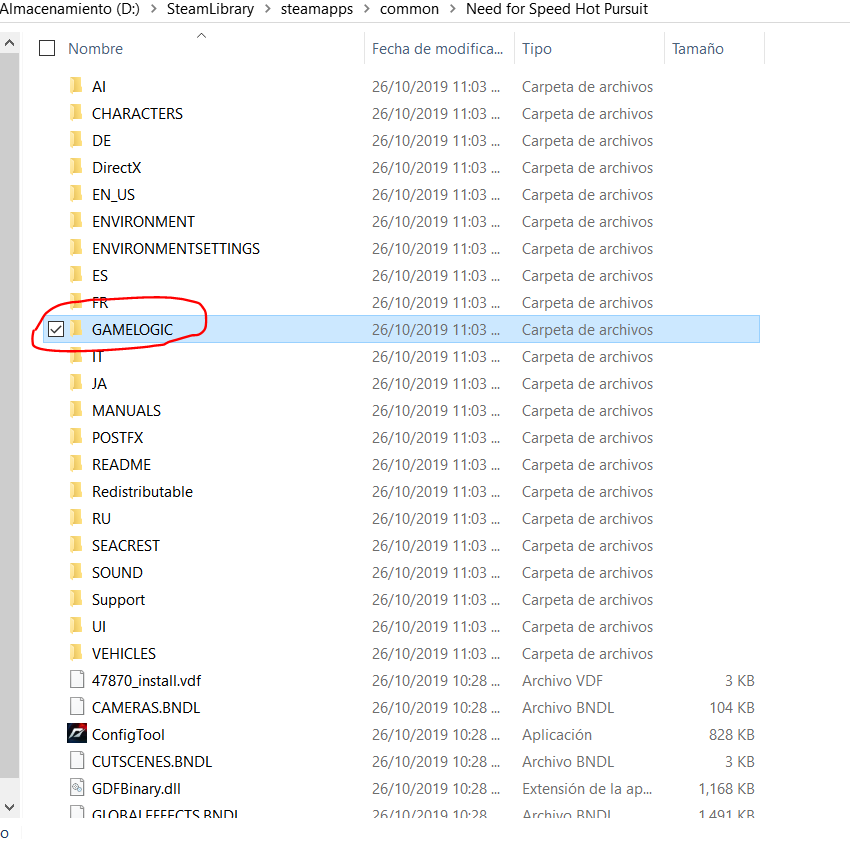Click the ENVIRONMENTSETTINGS folder icon
The width and height of the screenshot is (850, 844).
coord(76,248)
